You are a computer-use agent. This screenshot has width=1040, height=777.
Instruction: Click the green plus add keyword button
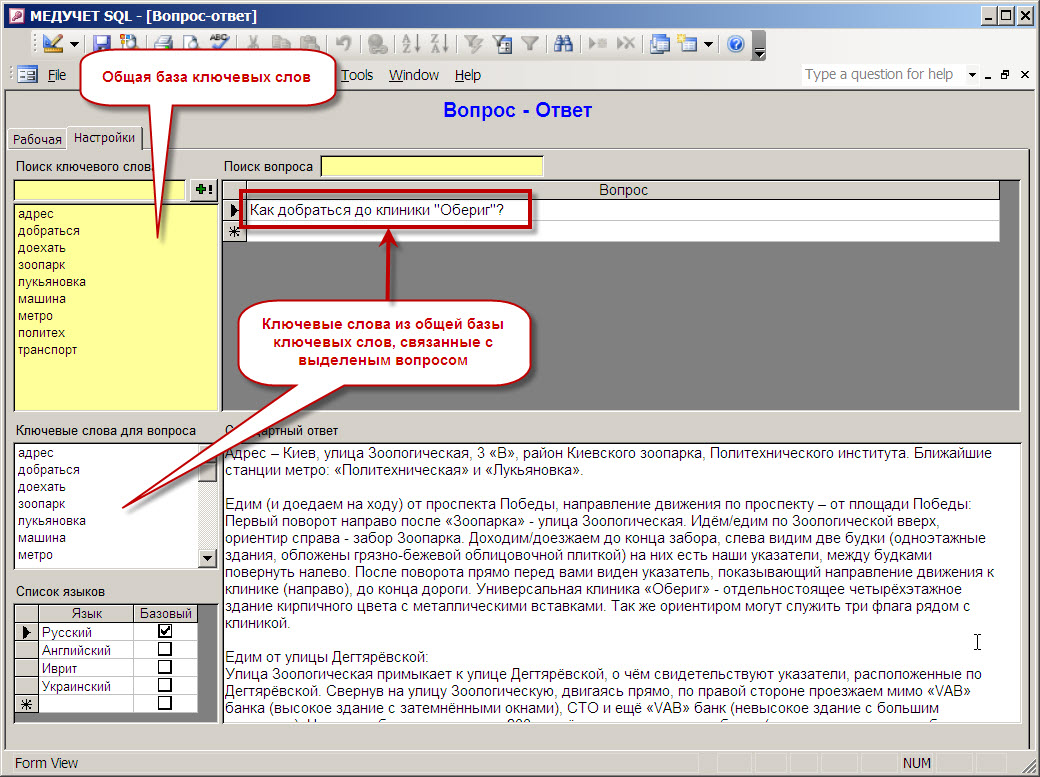204,190
